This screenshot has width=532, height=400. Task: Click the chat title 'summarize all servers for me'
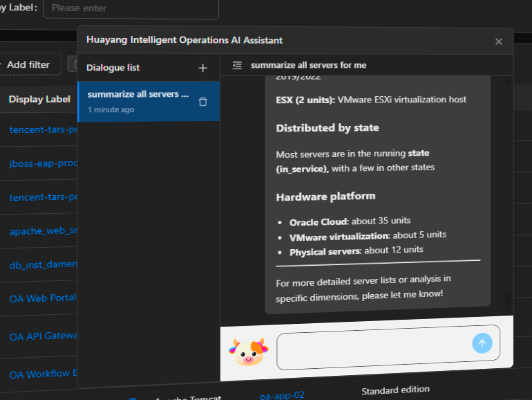pos(308,65)
